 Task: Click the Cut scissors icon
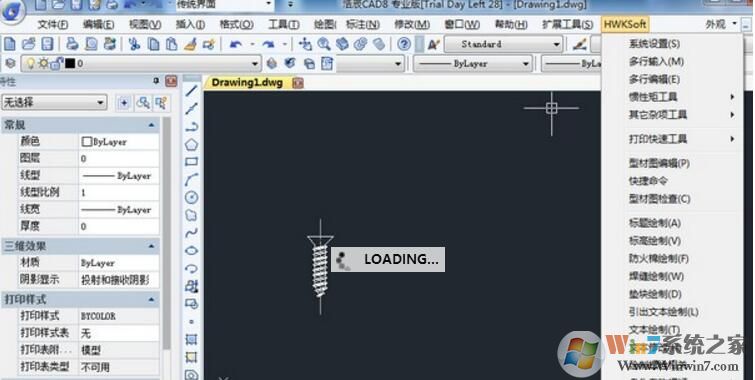pos(134,45)
